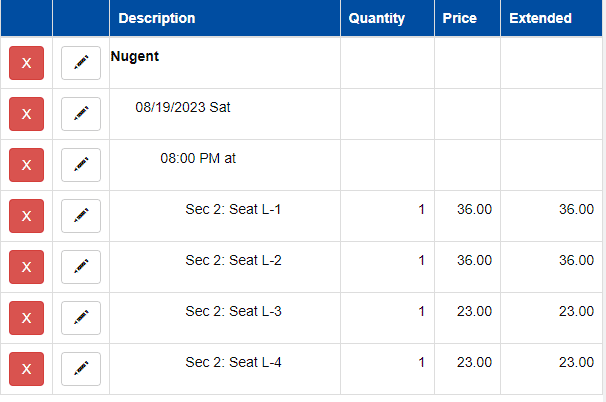Edit the Seat L-2 line item
Image resolution: width=606 pixels, height=402 pixels.
pyautogui.click(x=81, y=267)
